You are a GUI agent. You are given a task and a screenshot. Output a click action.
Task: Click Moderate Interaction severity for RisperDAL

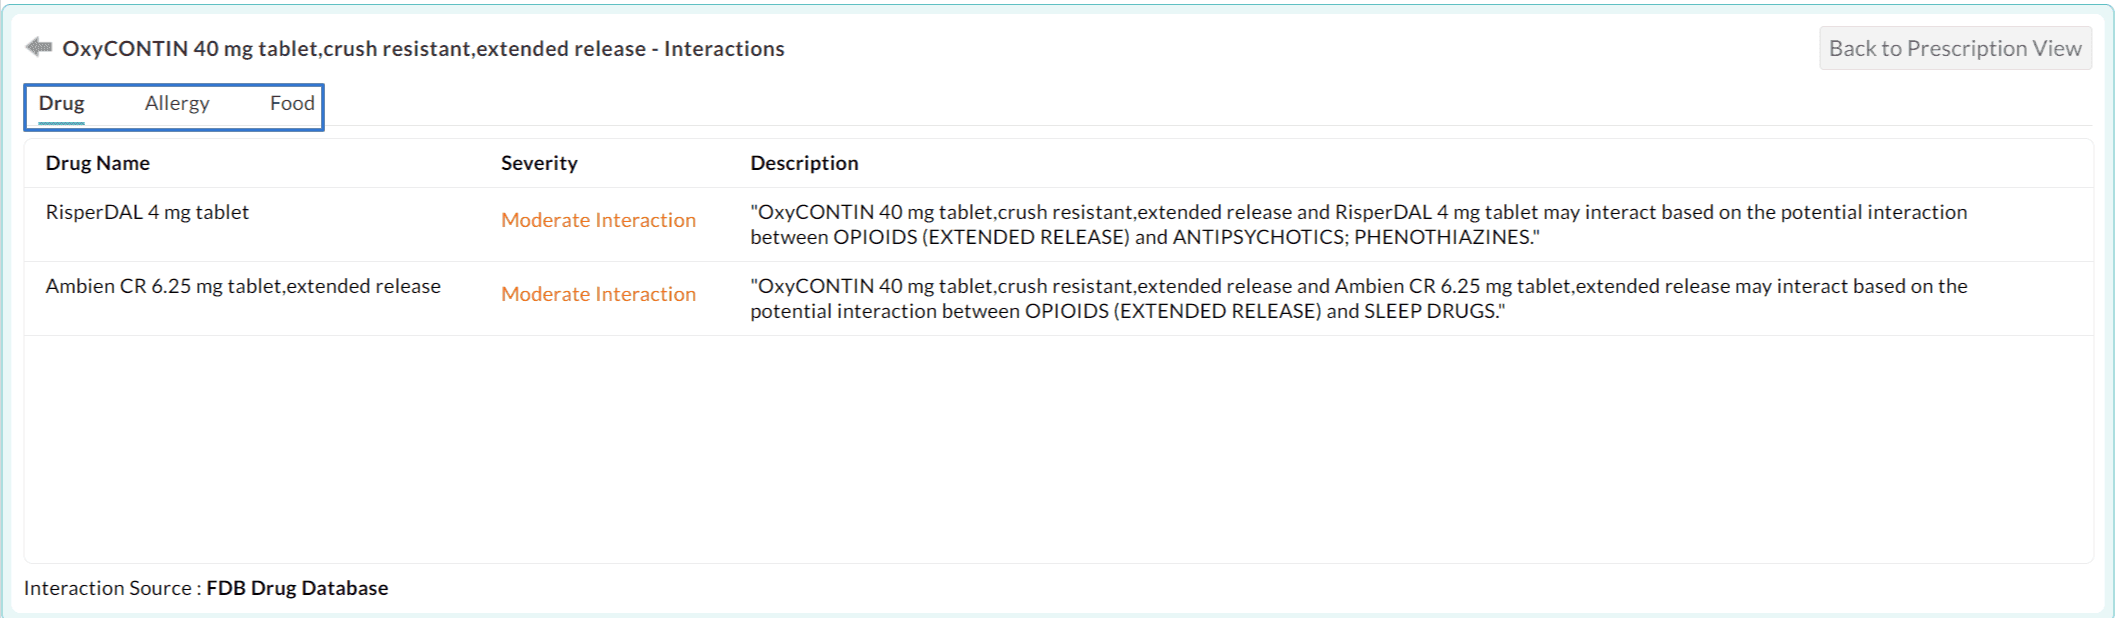(x=598, y=220)
